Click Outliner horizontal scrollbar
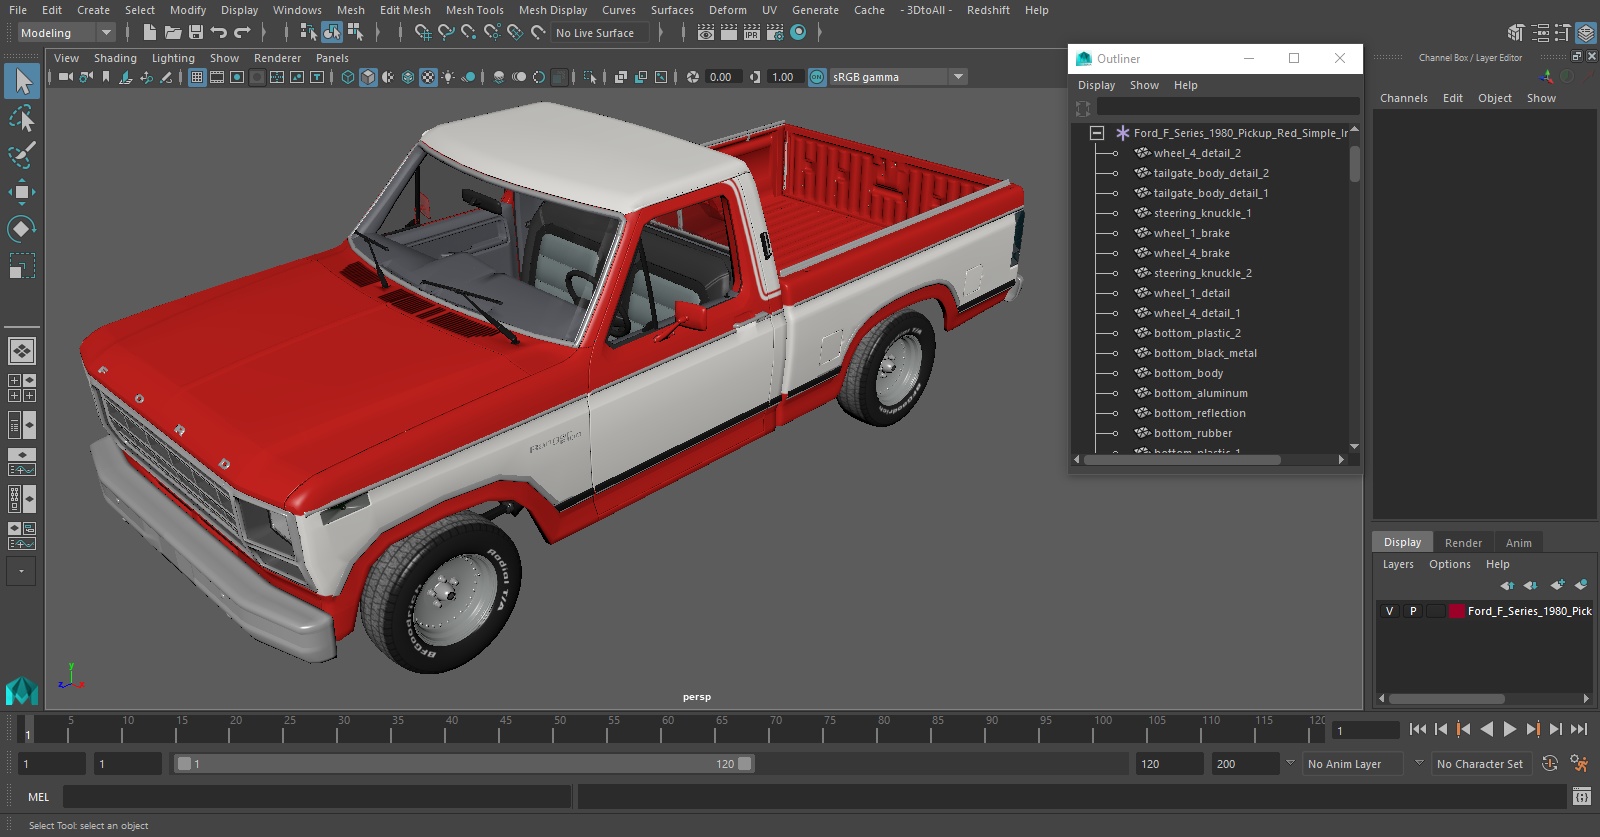Image resolution: width=1600 pixels, height=837 pixels. (x=1182, y=460)
